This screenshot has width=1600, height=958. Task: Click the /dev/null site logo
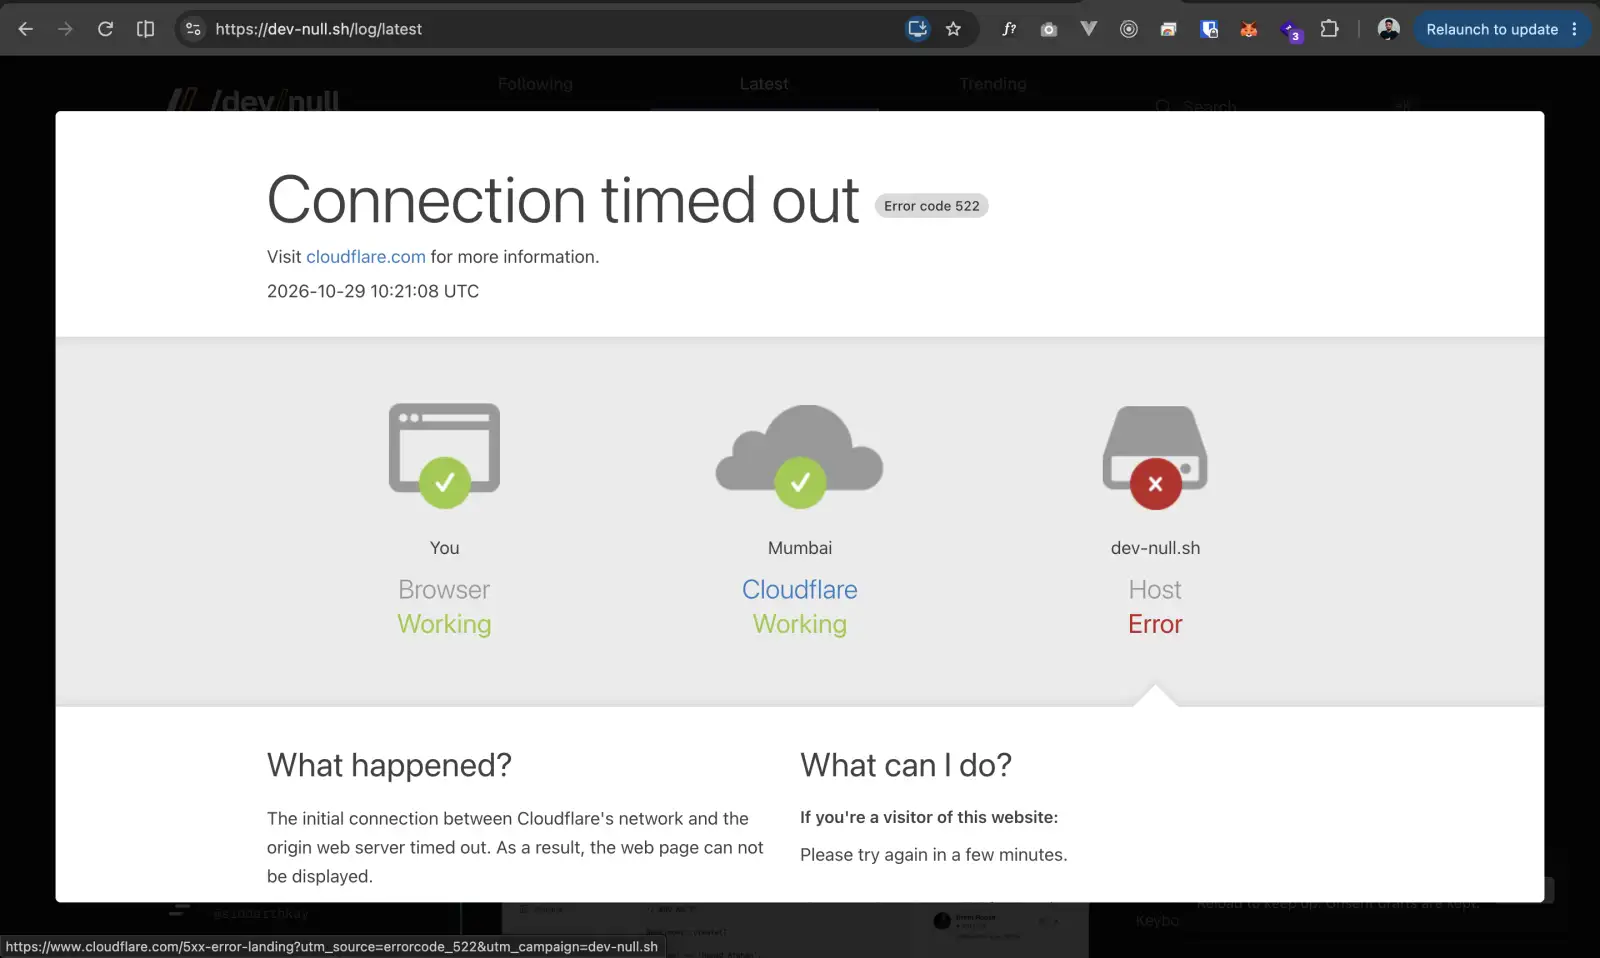coord(254,100)
